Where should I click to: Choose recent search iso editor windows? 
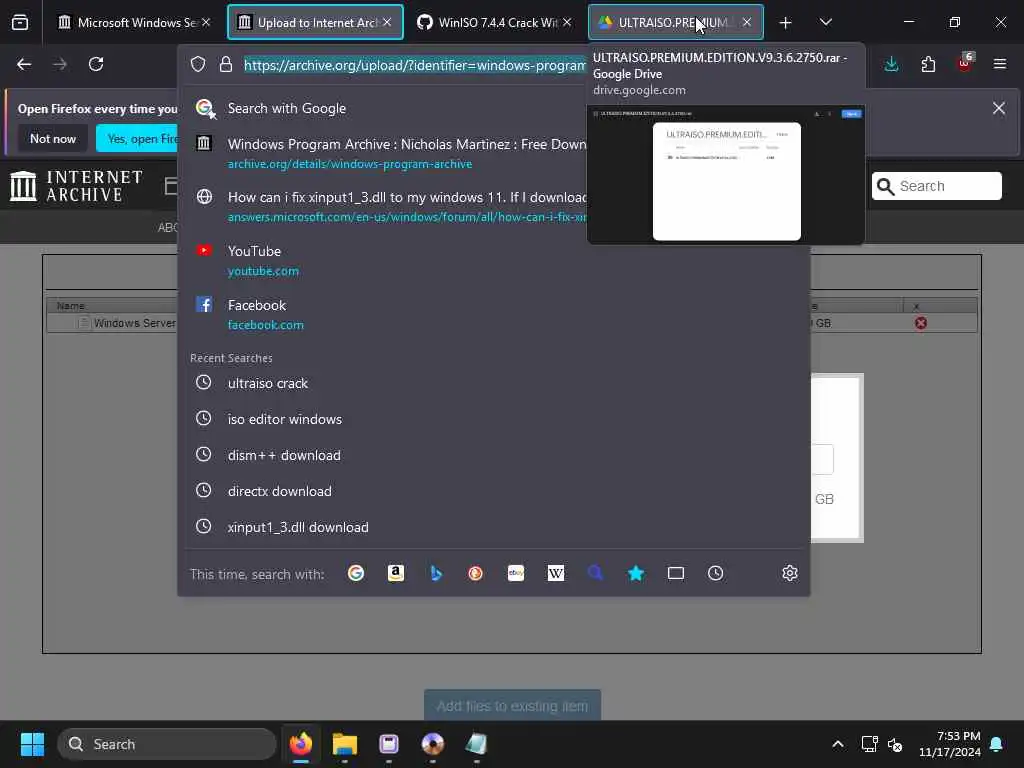coord(496,419)
